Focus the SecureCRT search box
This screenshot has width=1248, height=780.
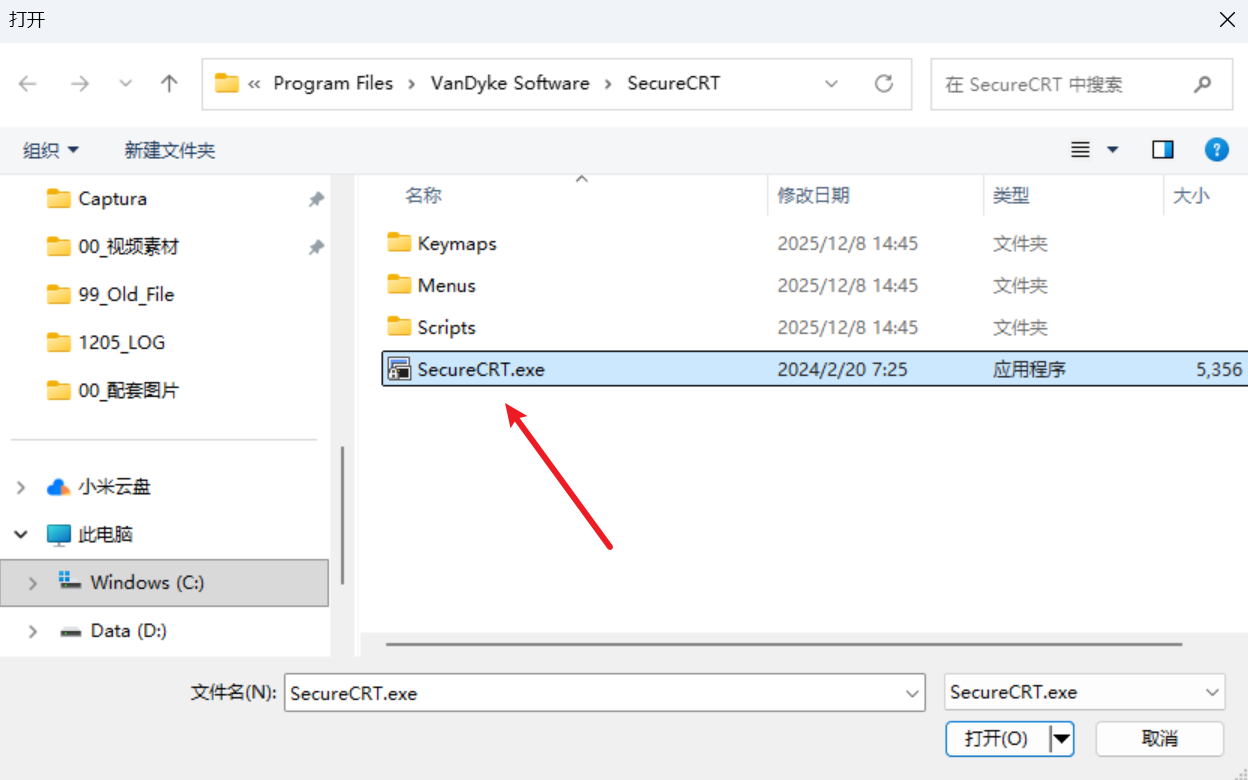[x=1081, y=84]
